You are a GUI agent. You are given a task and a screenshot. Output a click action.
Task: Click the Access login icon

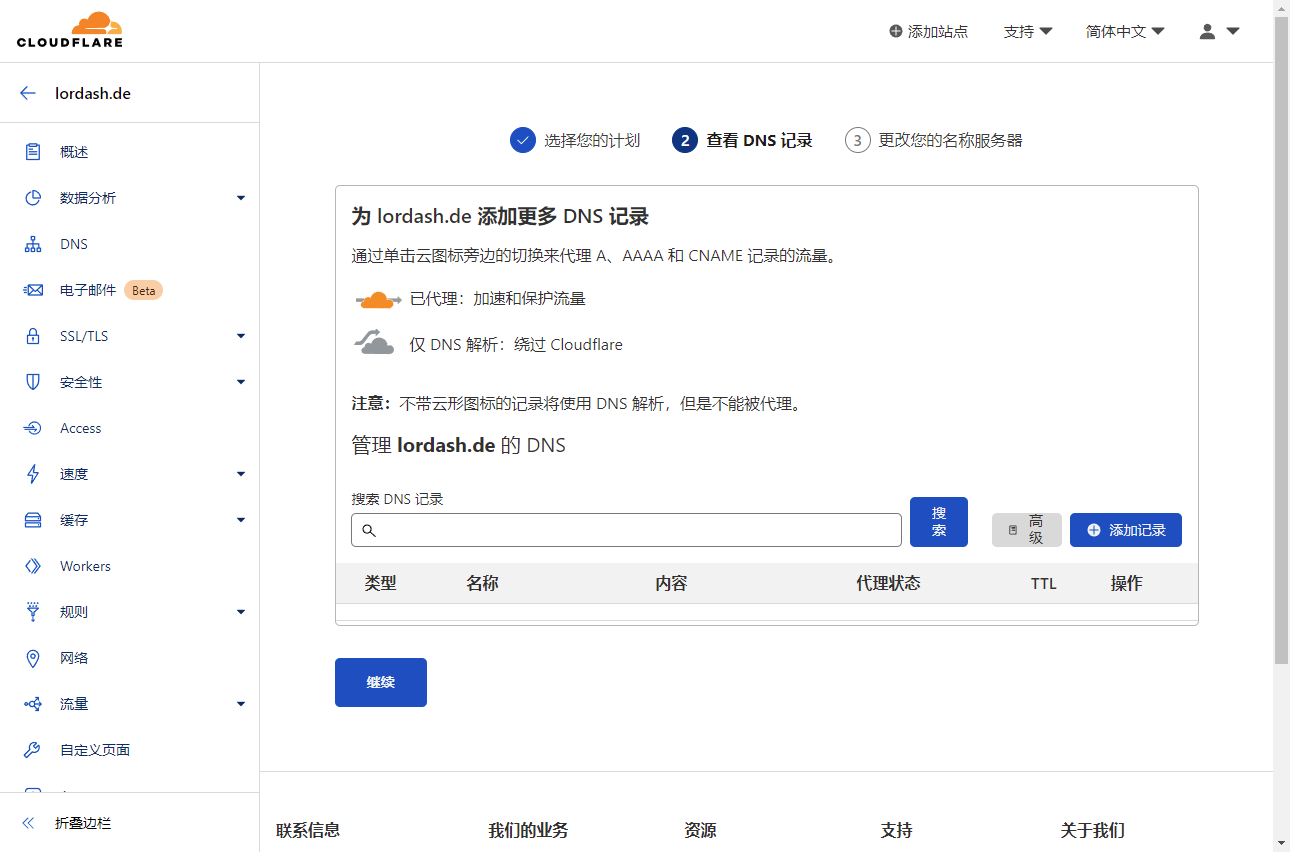point(33,428)
